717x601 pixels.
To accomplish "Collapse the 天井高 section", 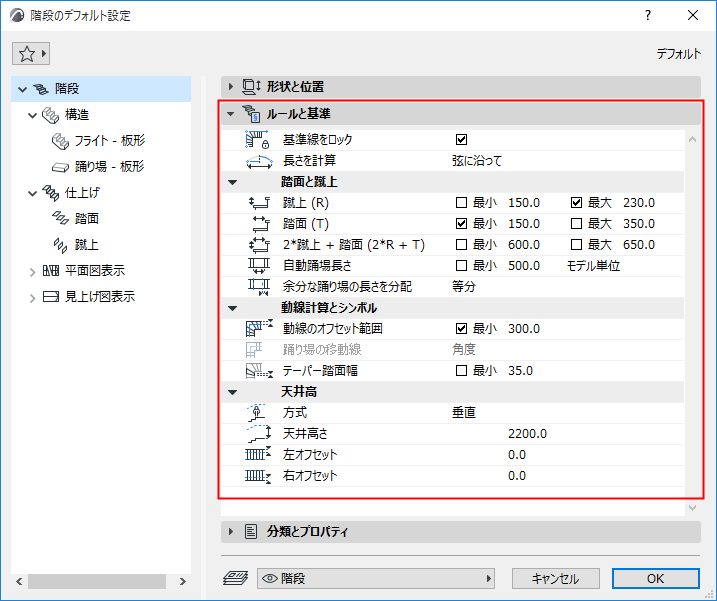I will pos(233,392).
